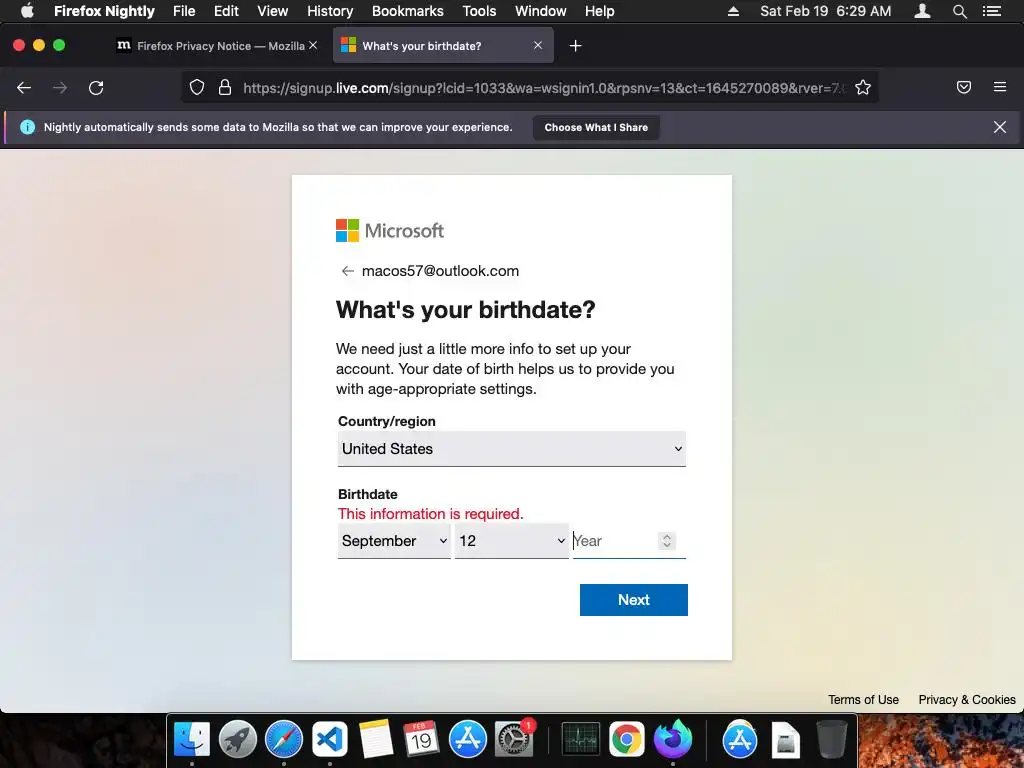1024x768 pixels.
Task: Open the File menu
Action: pyautogui.click(x=184, y=11)
